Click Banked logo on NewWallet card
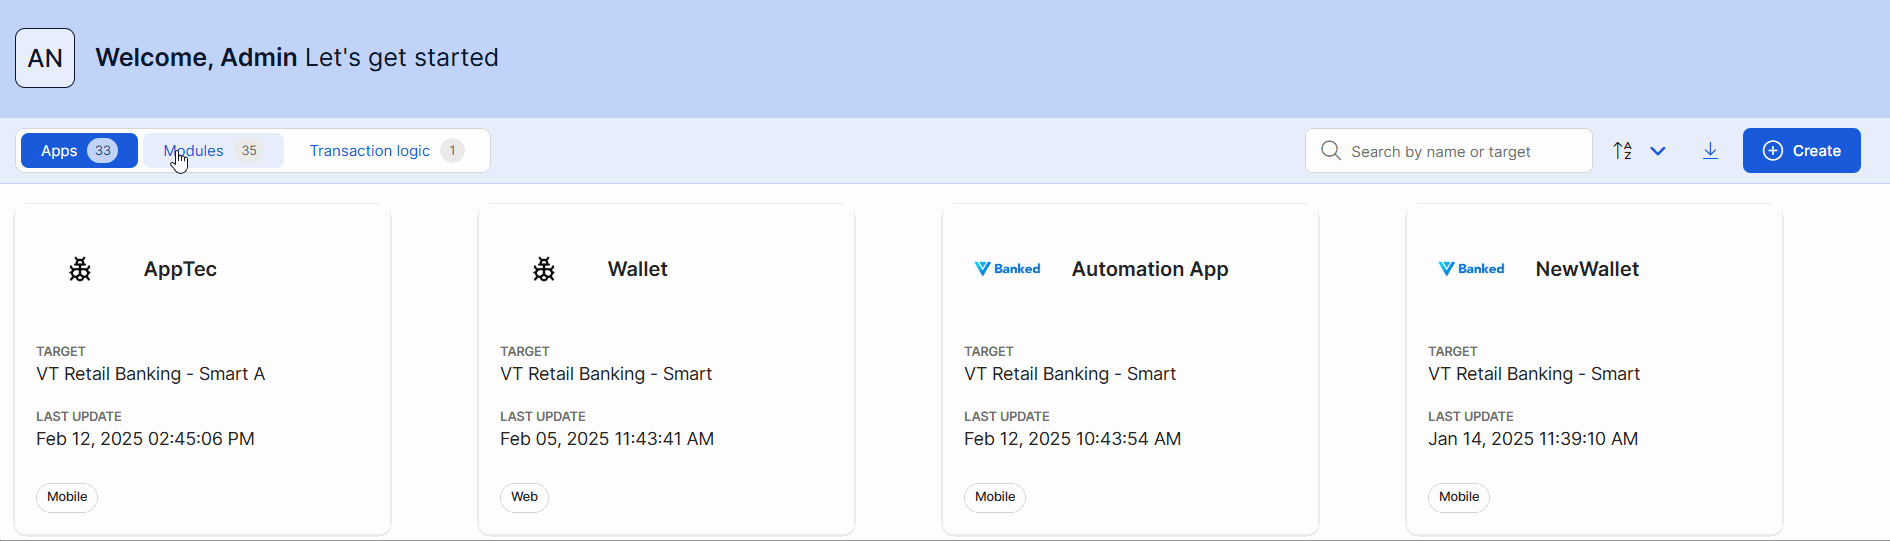Image resolution: width=1890 pixels, height=541 pixels. point(1471,269)
